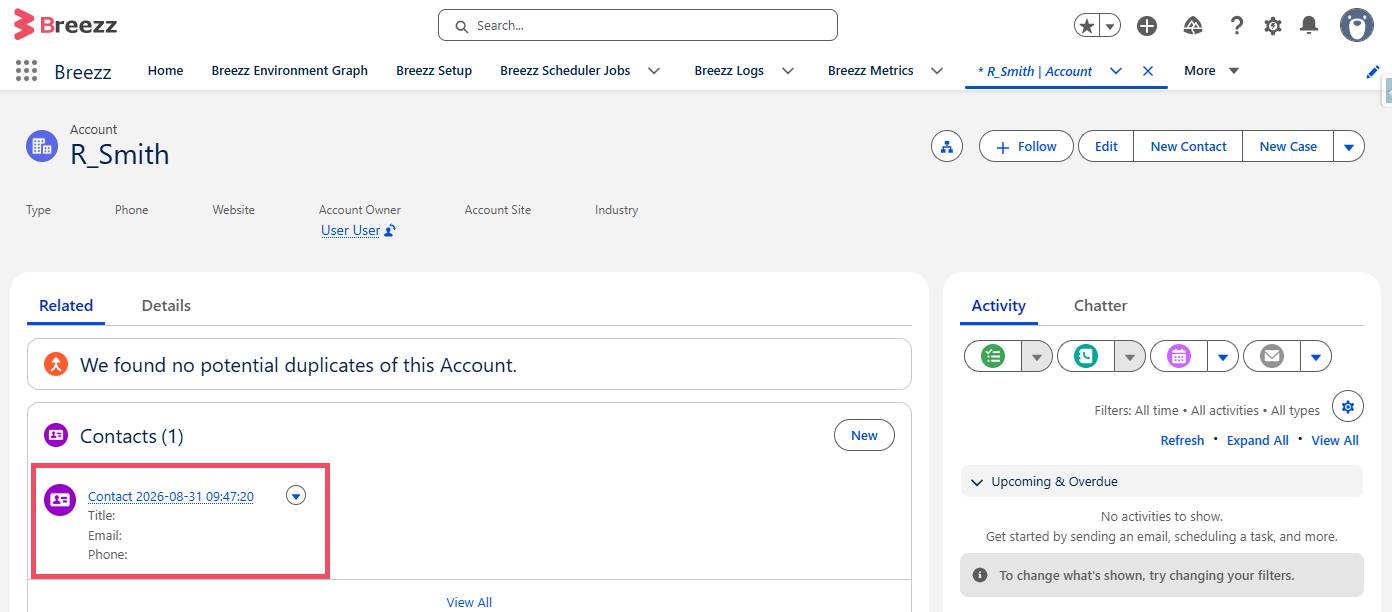1392x612 pixels.
Task: Expand log a call options dropdown
Action: (x=1130, y=356)
